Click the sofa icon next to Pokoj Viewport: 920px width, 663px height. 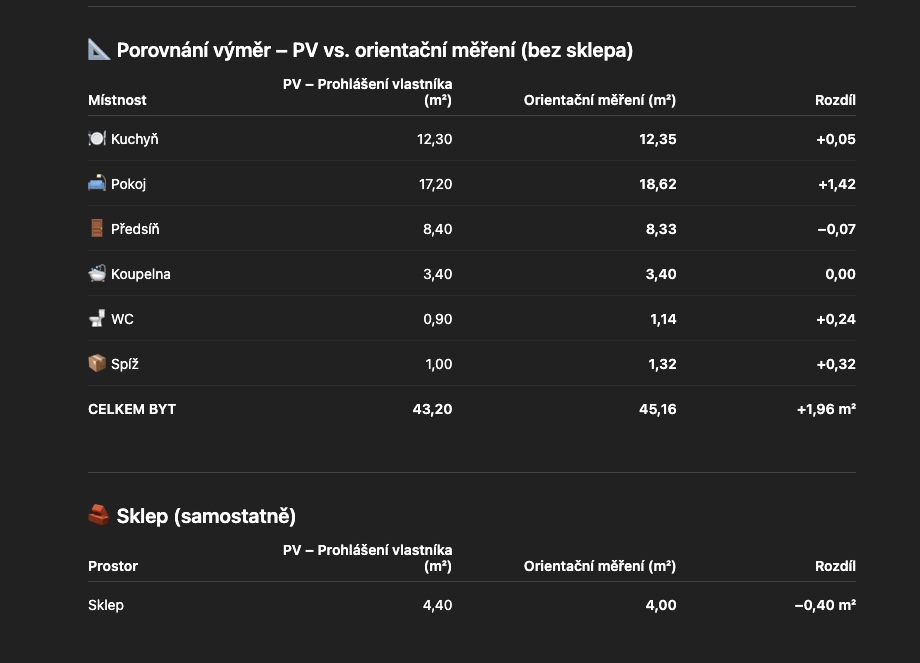coord(97,183)
